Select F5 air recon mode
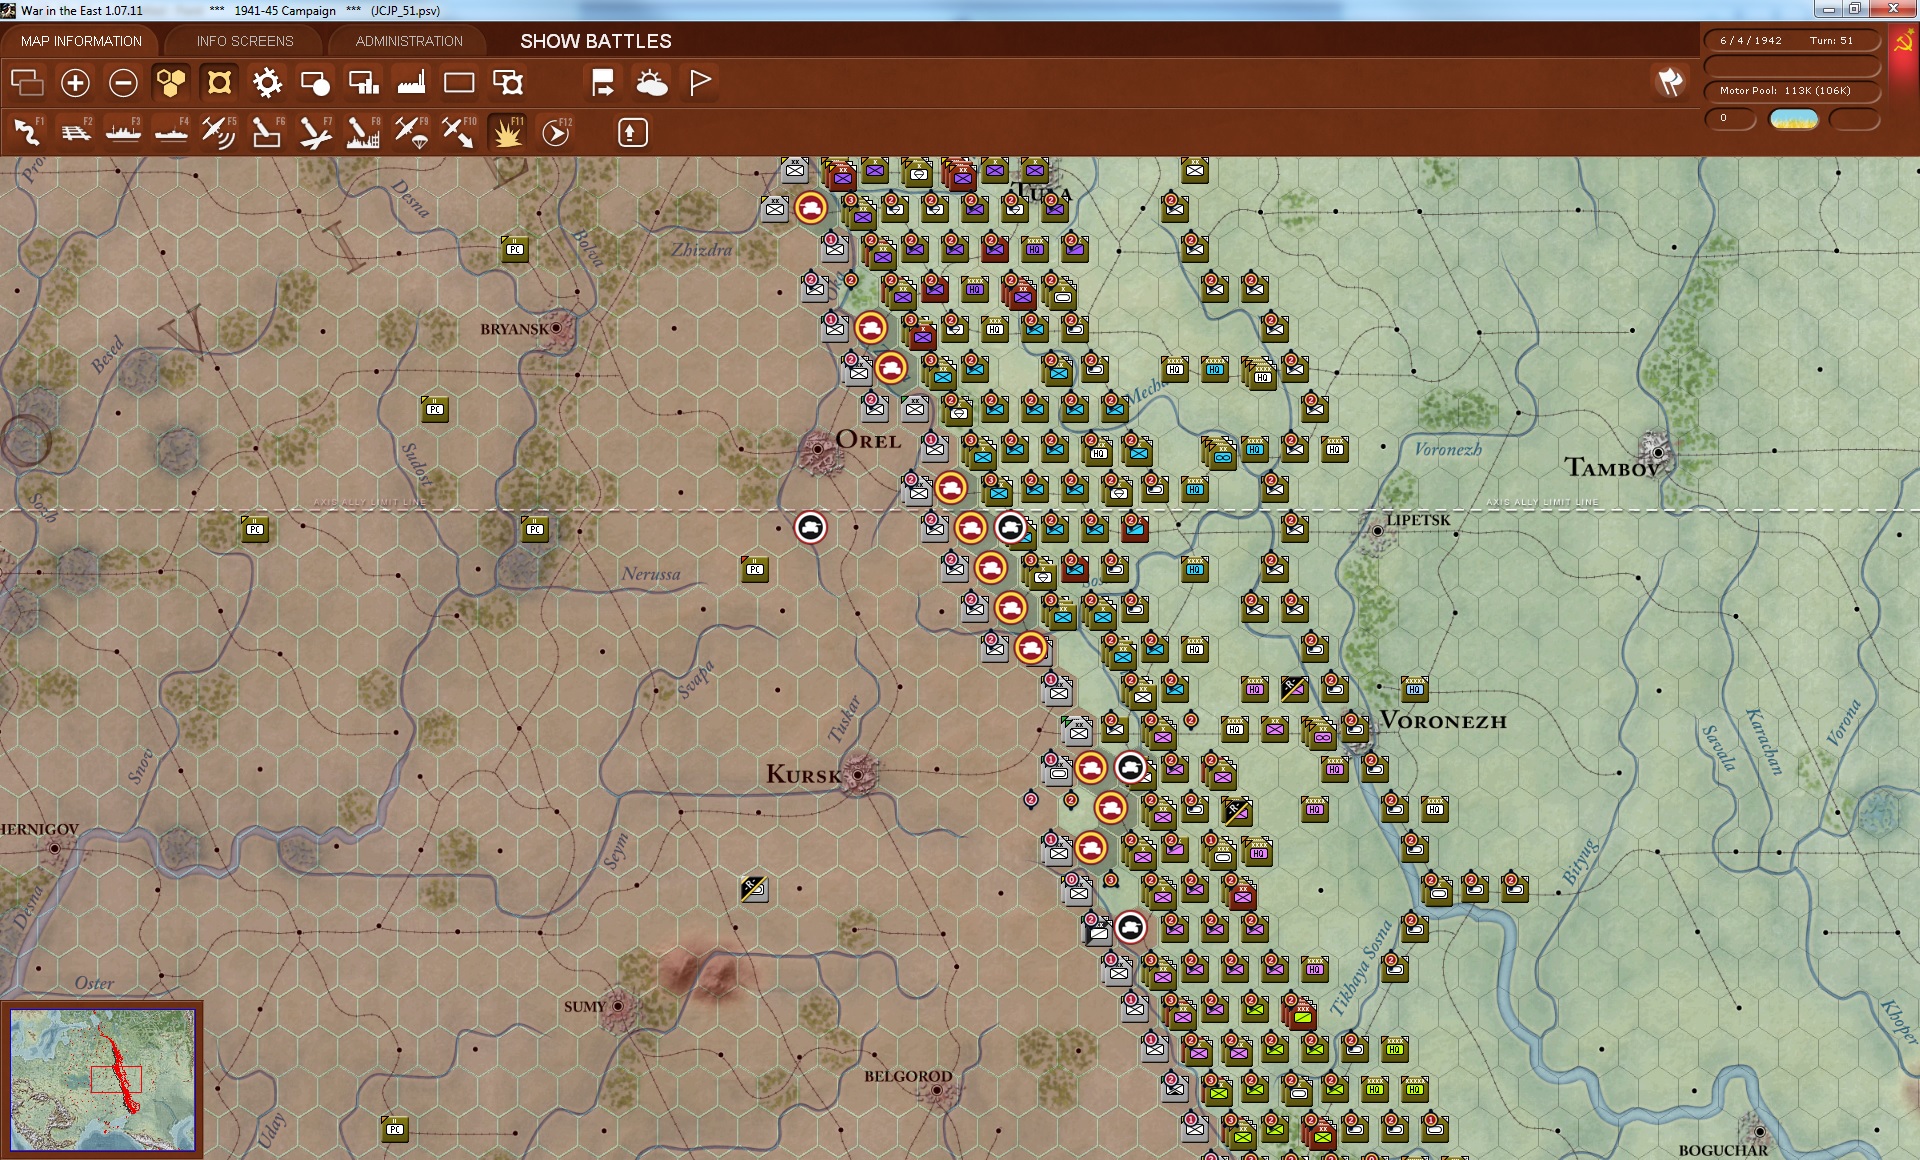Screen dimensions: 1920x1160 click(219, 132)
